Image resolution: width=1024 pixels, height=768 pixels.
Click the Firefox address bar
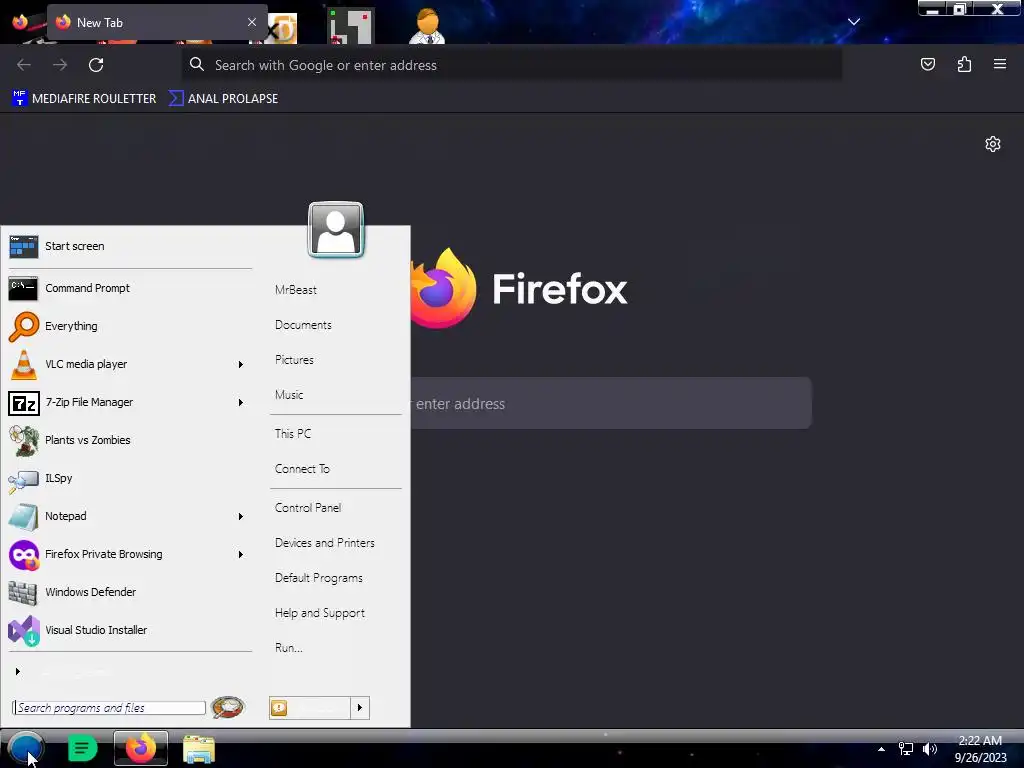tap(511, 65)
